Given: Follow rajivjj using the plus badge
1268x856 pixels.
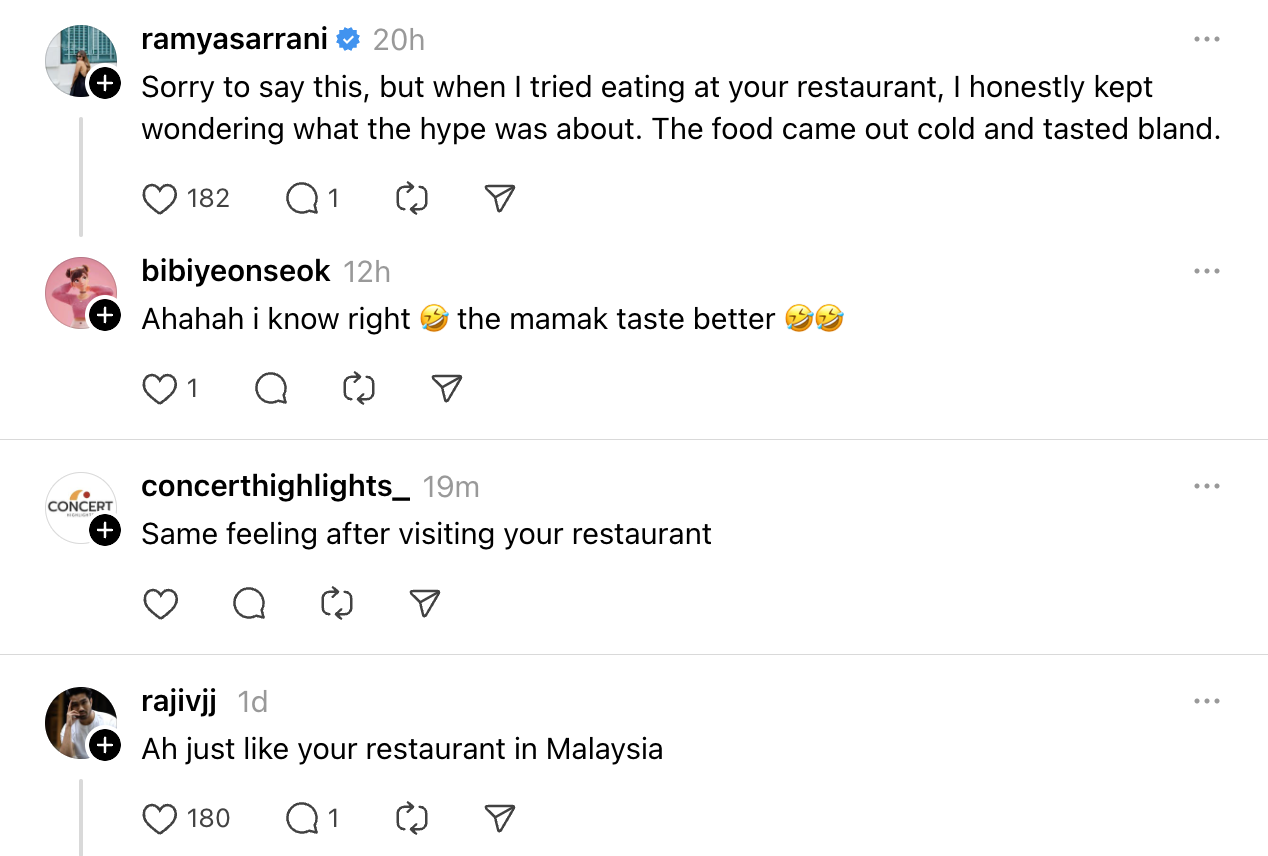Looking at the screenshot, I should [105, 745].
